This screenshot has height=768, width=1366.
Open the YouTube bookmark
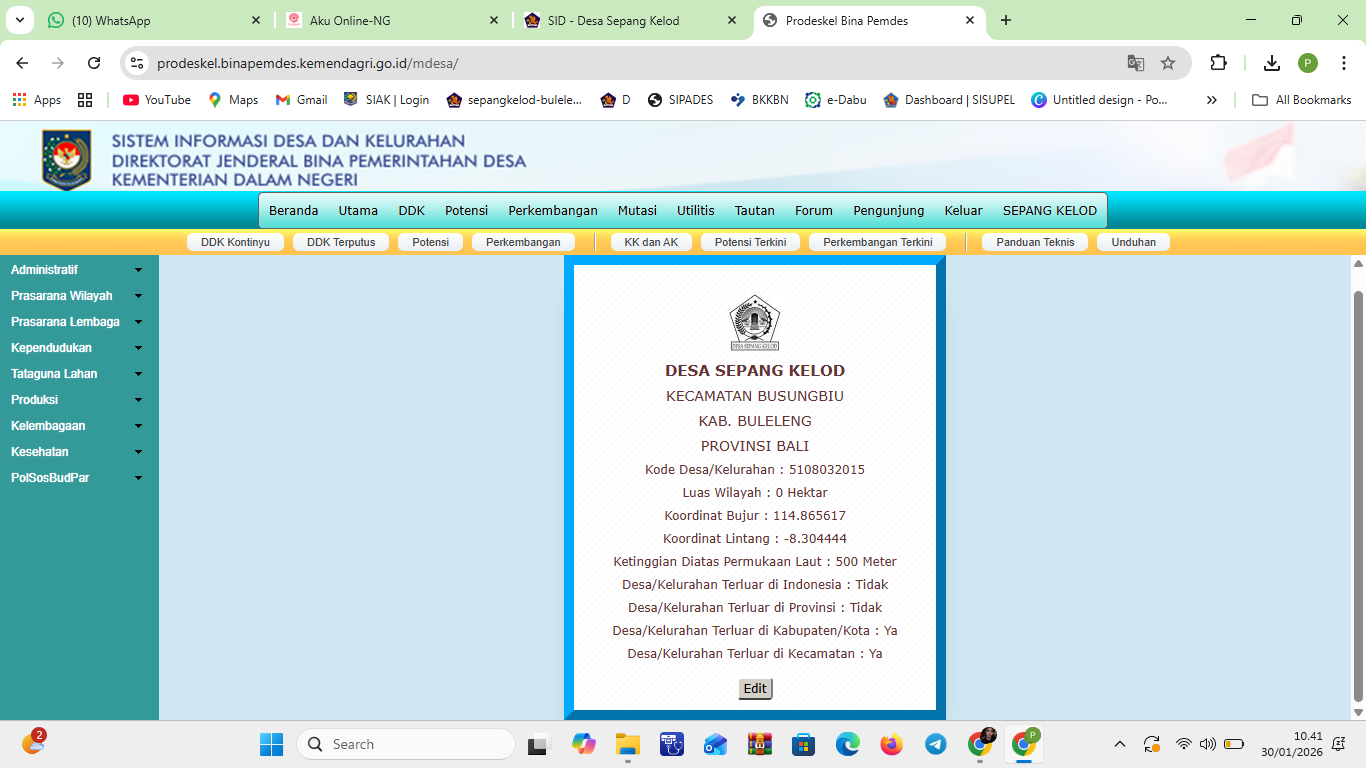(x=157, y=100)
